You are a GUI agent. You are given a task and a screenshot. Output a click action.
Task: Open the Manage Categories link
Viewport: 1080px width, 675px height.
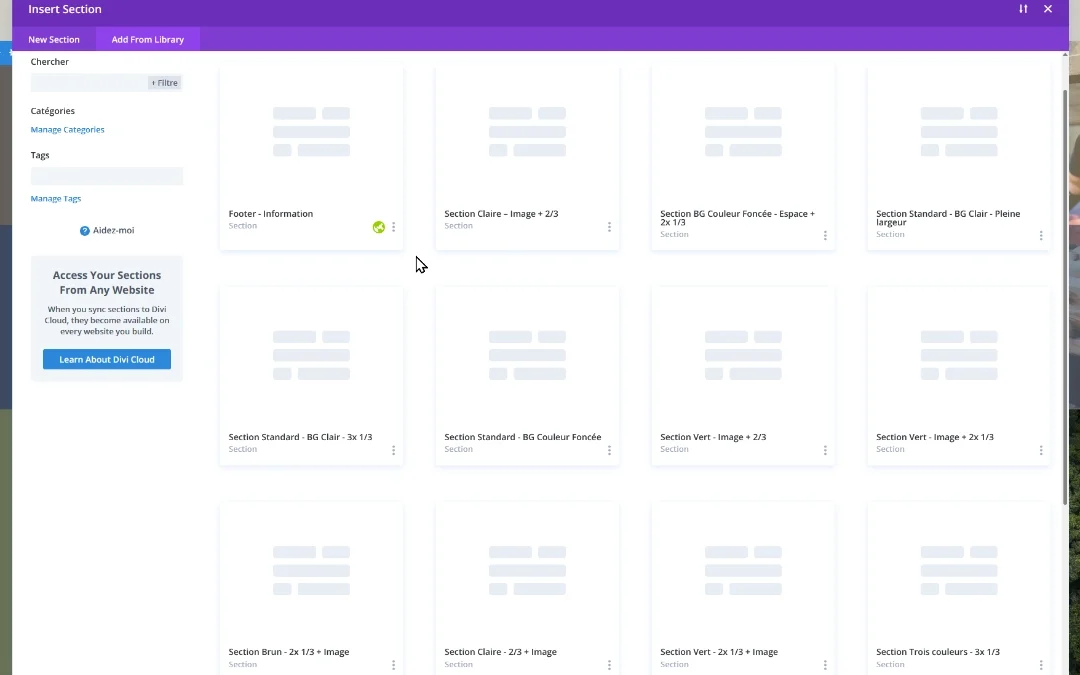(x=67, y=130)
